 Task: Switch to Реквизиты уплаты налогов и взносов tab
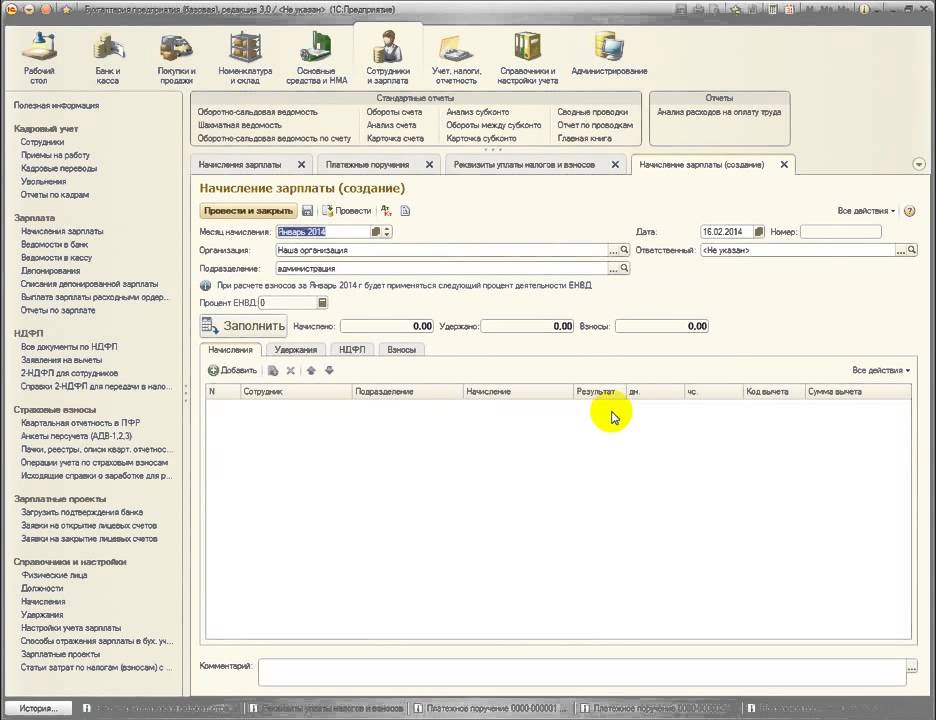click(524, 164)
